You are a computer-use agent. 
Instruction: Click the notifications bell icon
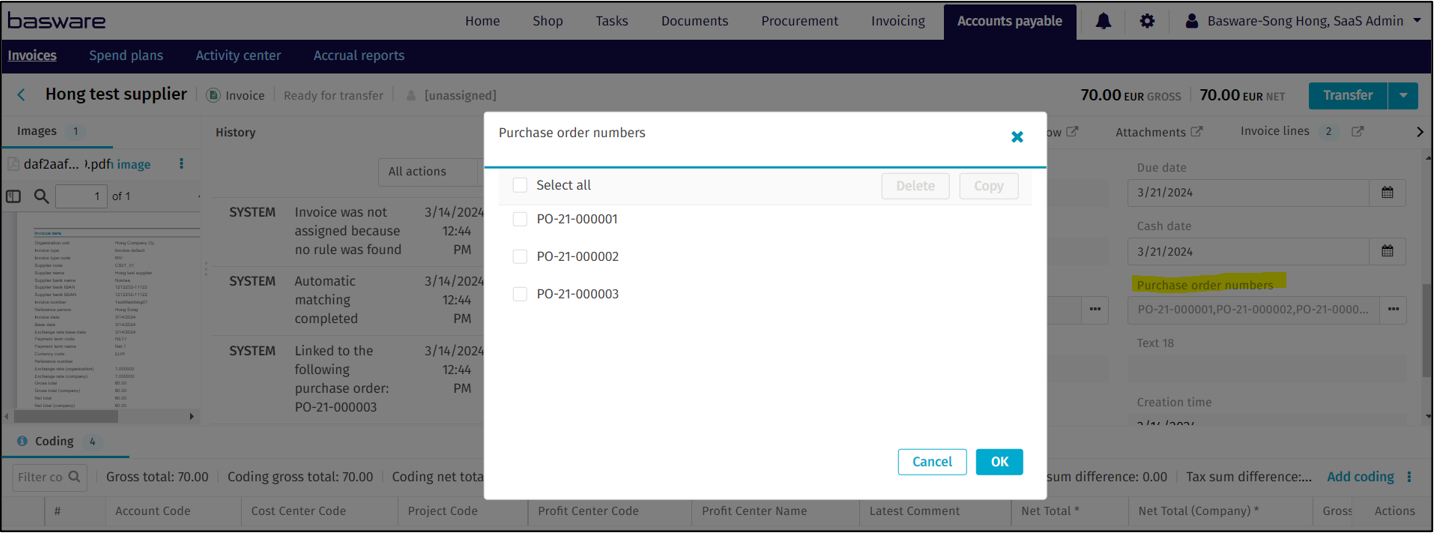tap(1103, 21)
